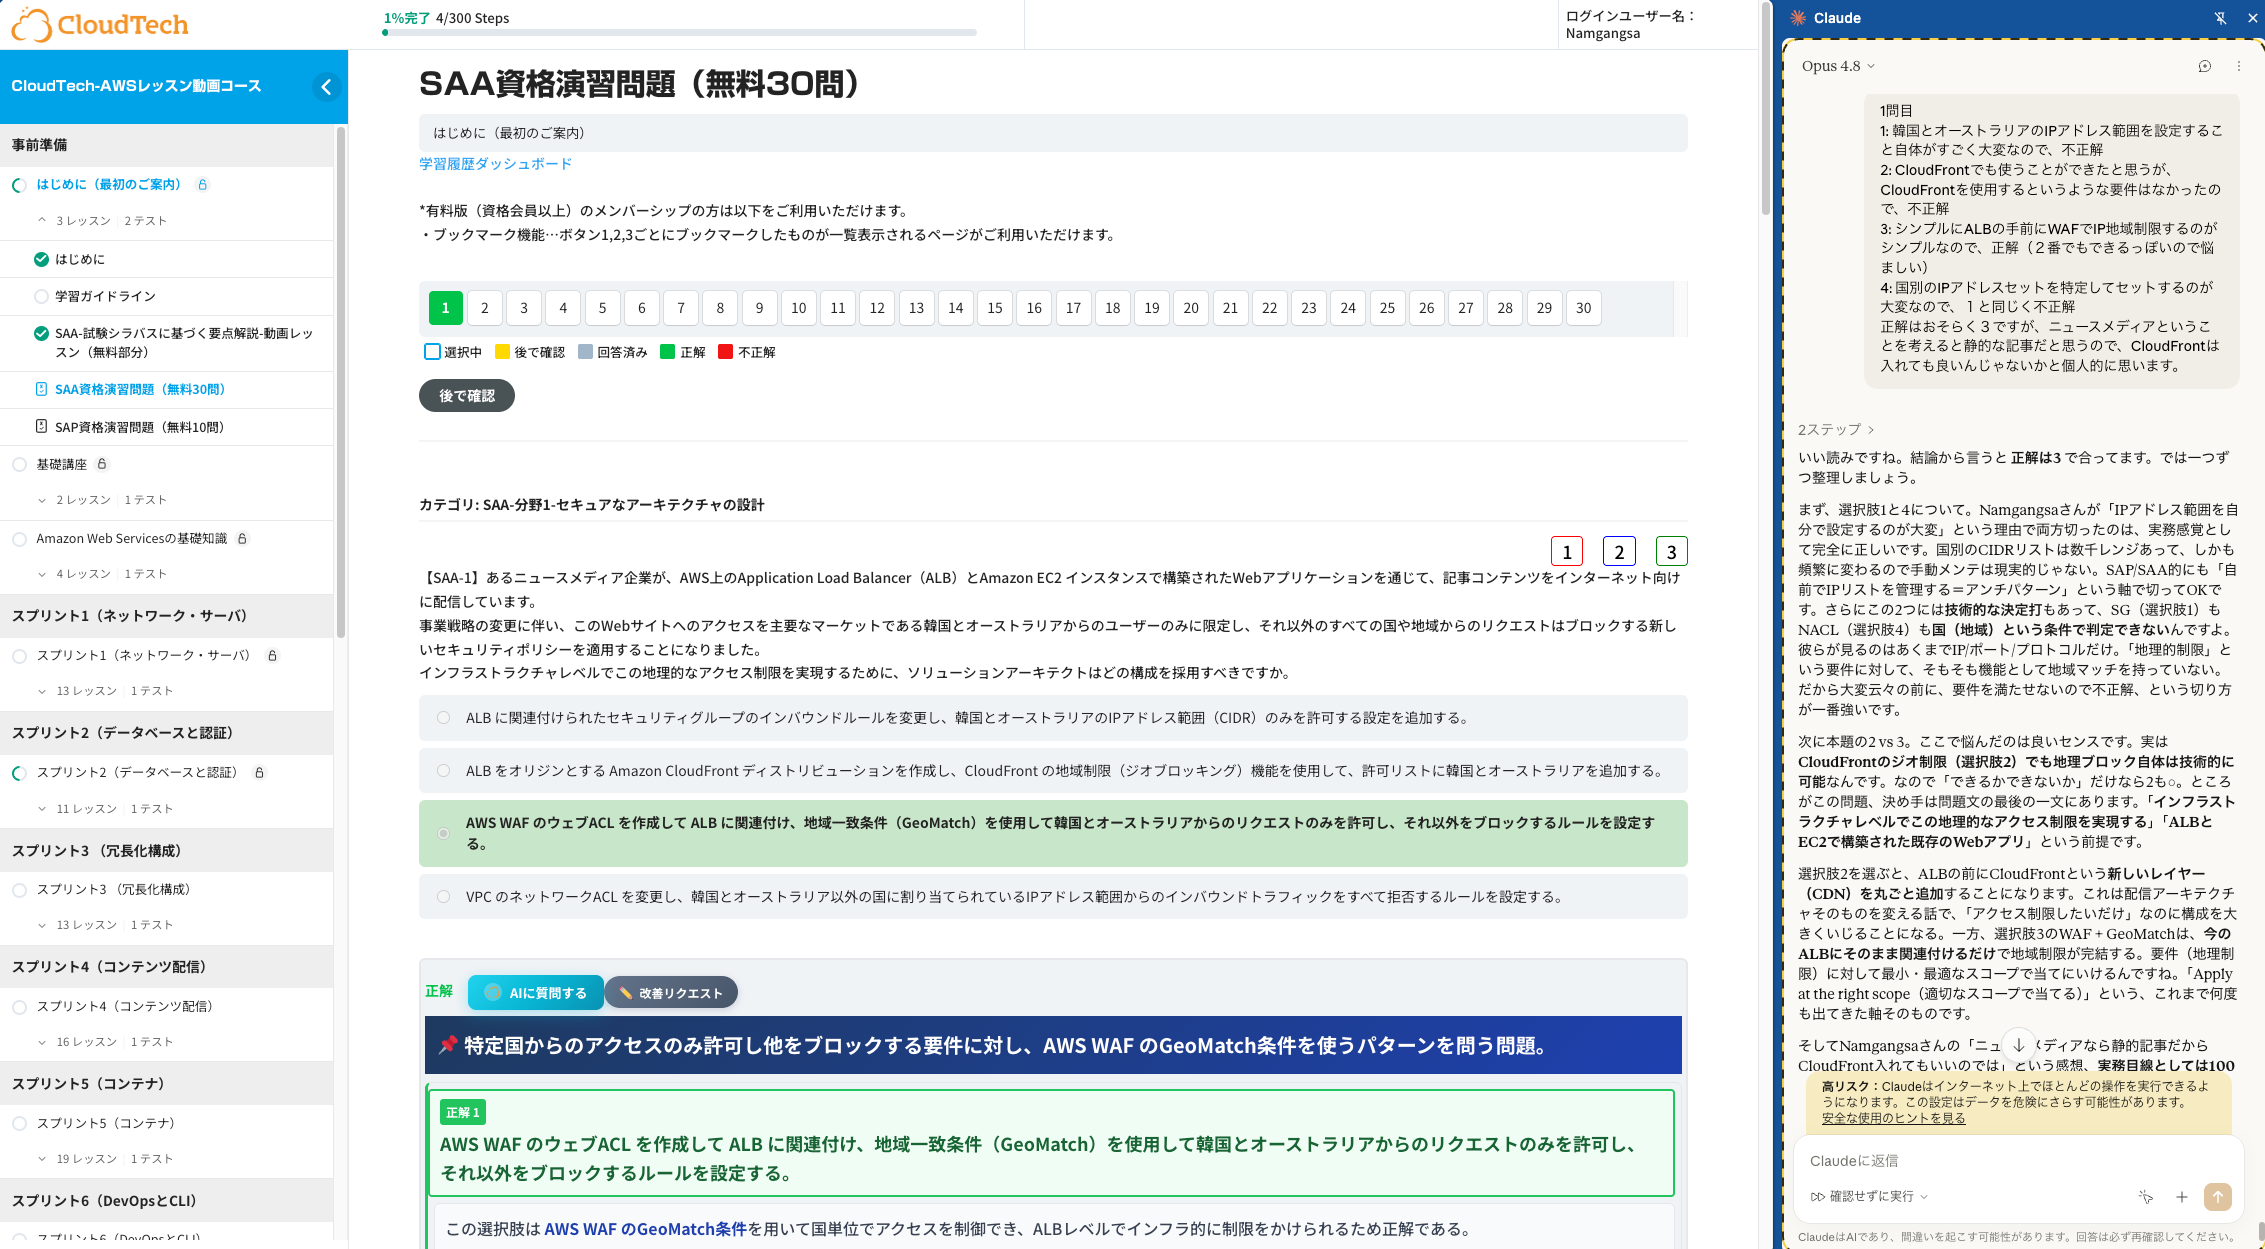Click the 選択中 legend checkbox
This screenshot has height=1249, width=2265.
click(432, 351)
